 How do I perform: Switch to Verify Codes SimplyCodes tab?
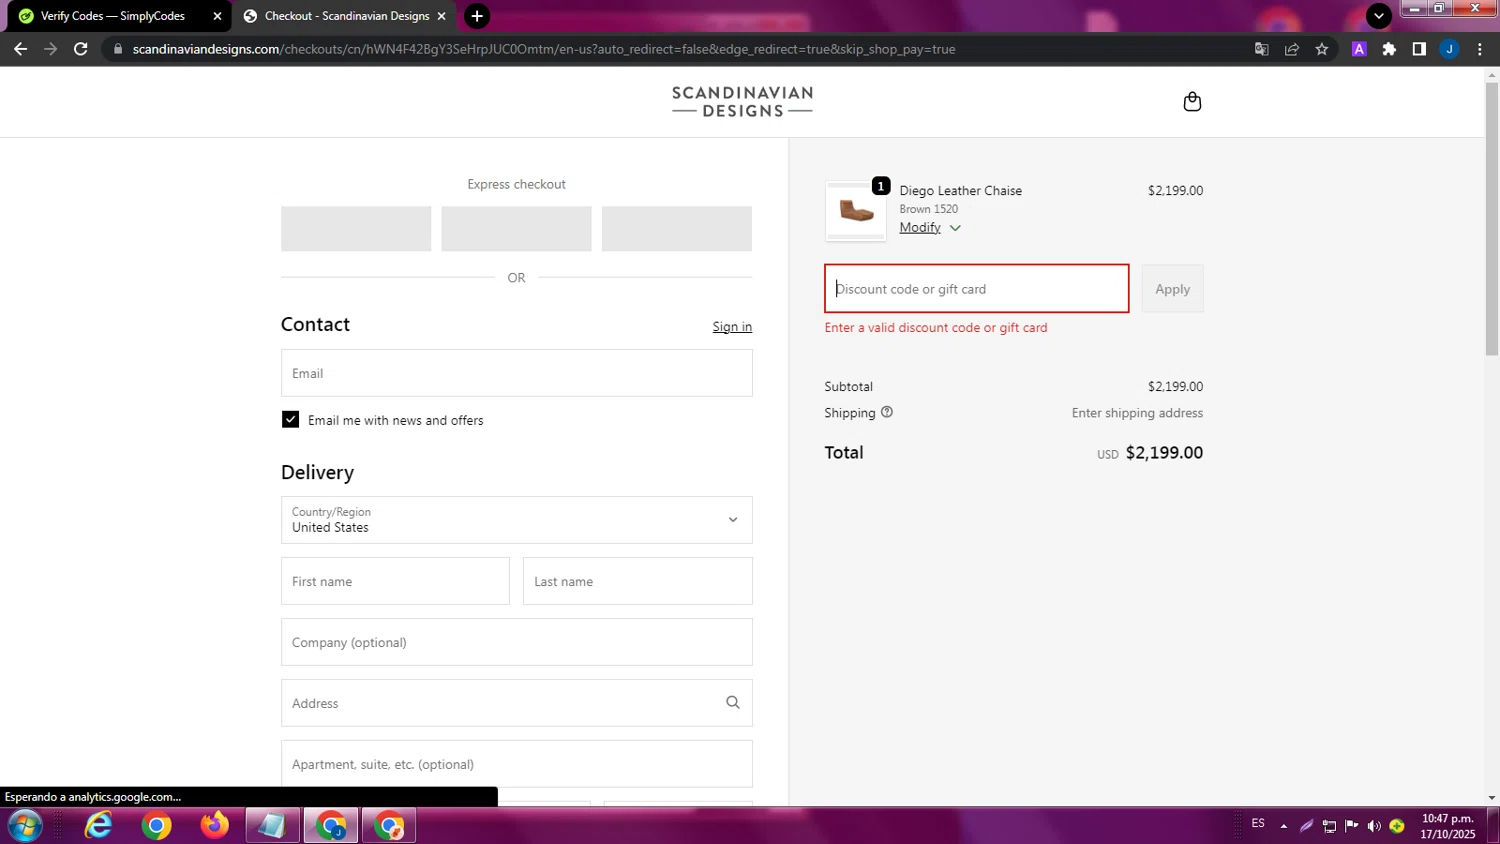click(x=112, y=16)
